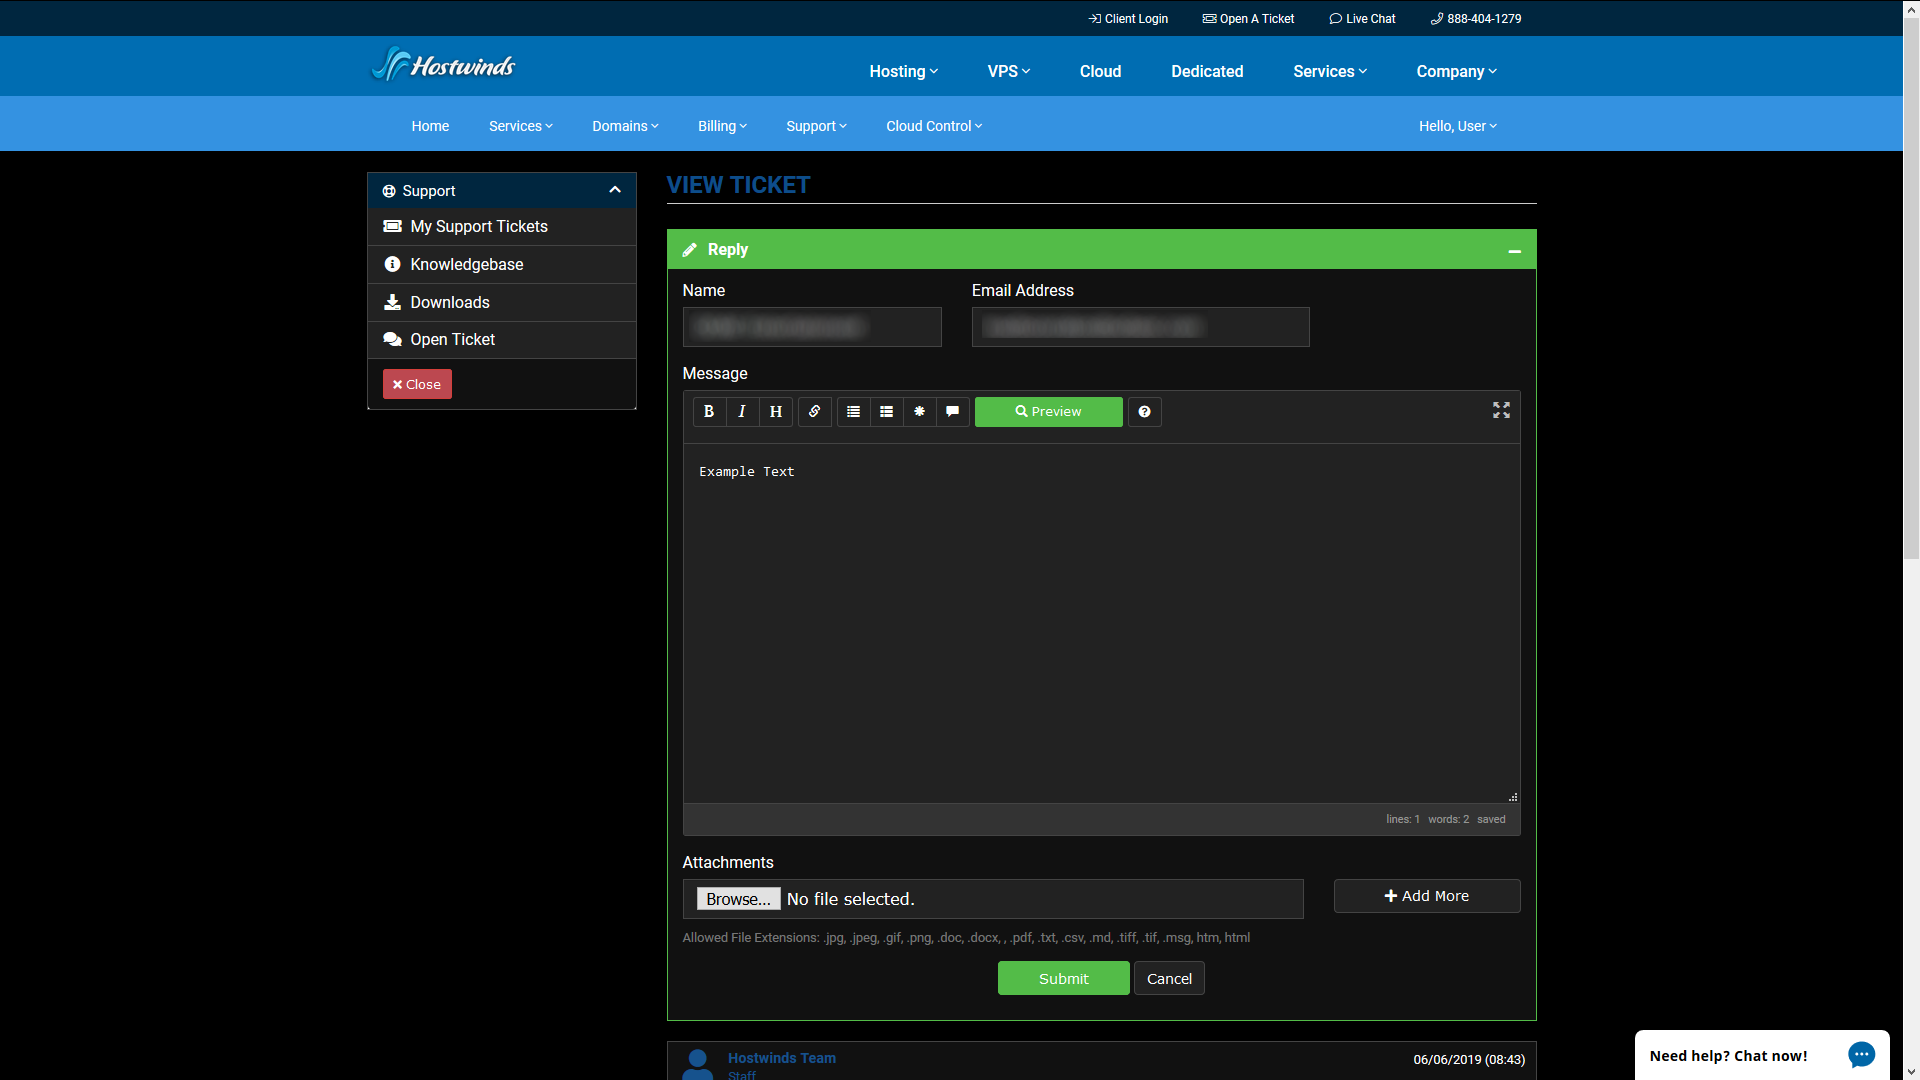Insert a link using the chain icon
Image resolution: width=1920 pixels, height=1080 pixels.
(x=815, y=412)
